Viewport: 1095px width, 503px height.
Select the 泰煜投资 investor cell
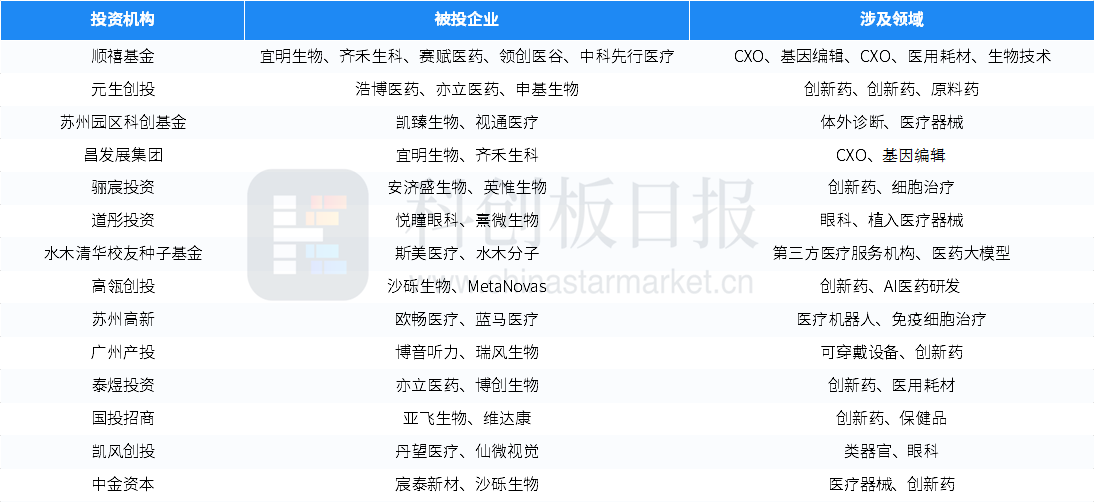pos(122,386)
